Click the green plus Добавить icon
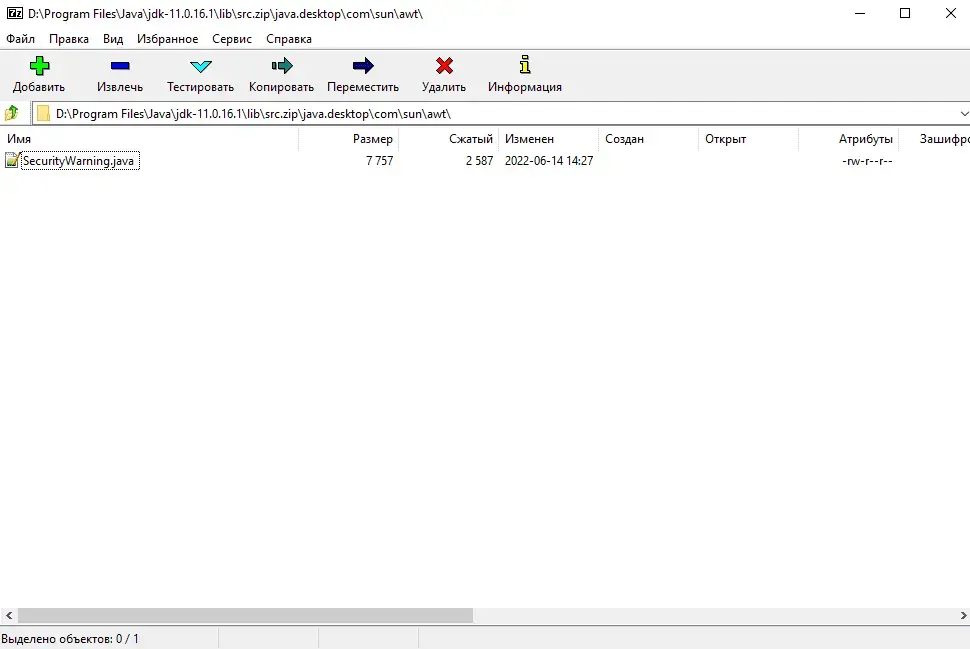The width and height of the screenshot is (970, 649). point(39,66)
